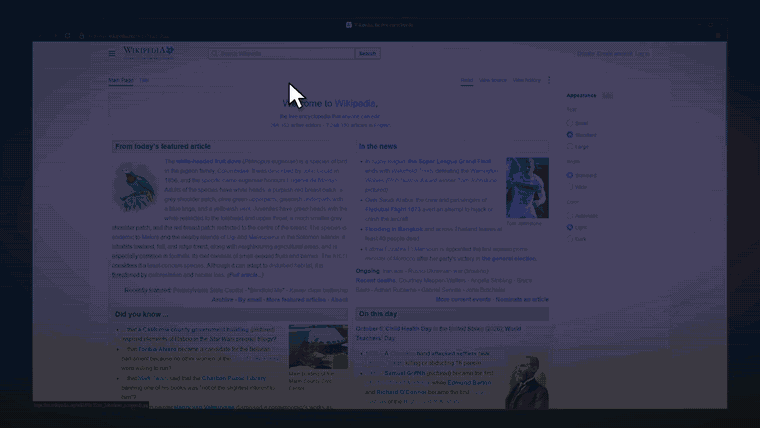Click the Archive link under featured article
Screen dimensions: 760x428
tap(222, 300)
